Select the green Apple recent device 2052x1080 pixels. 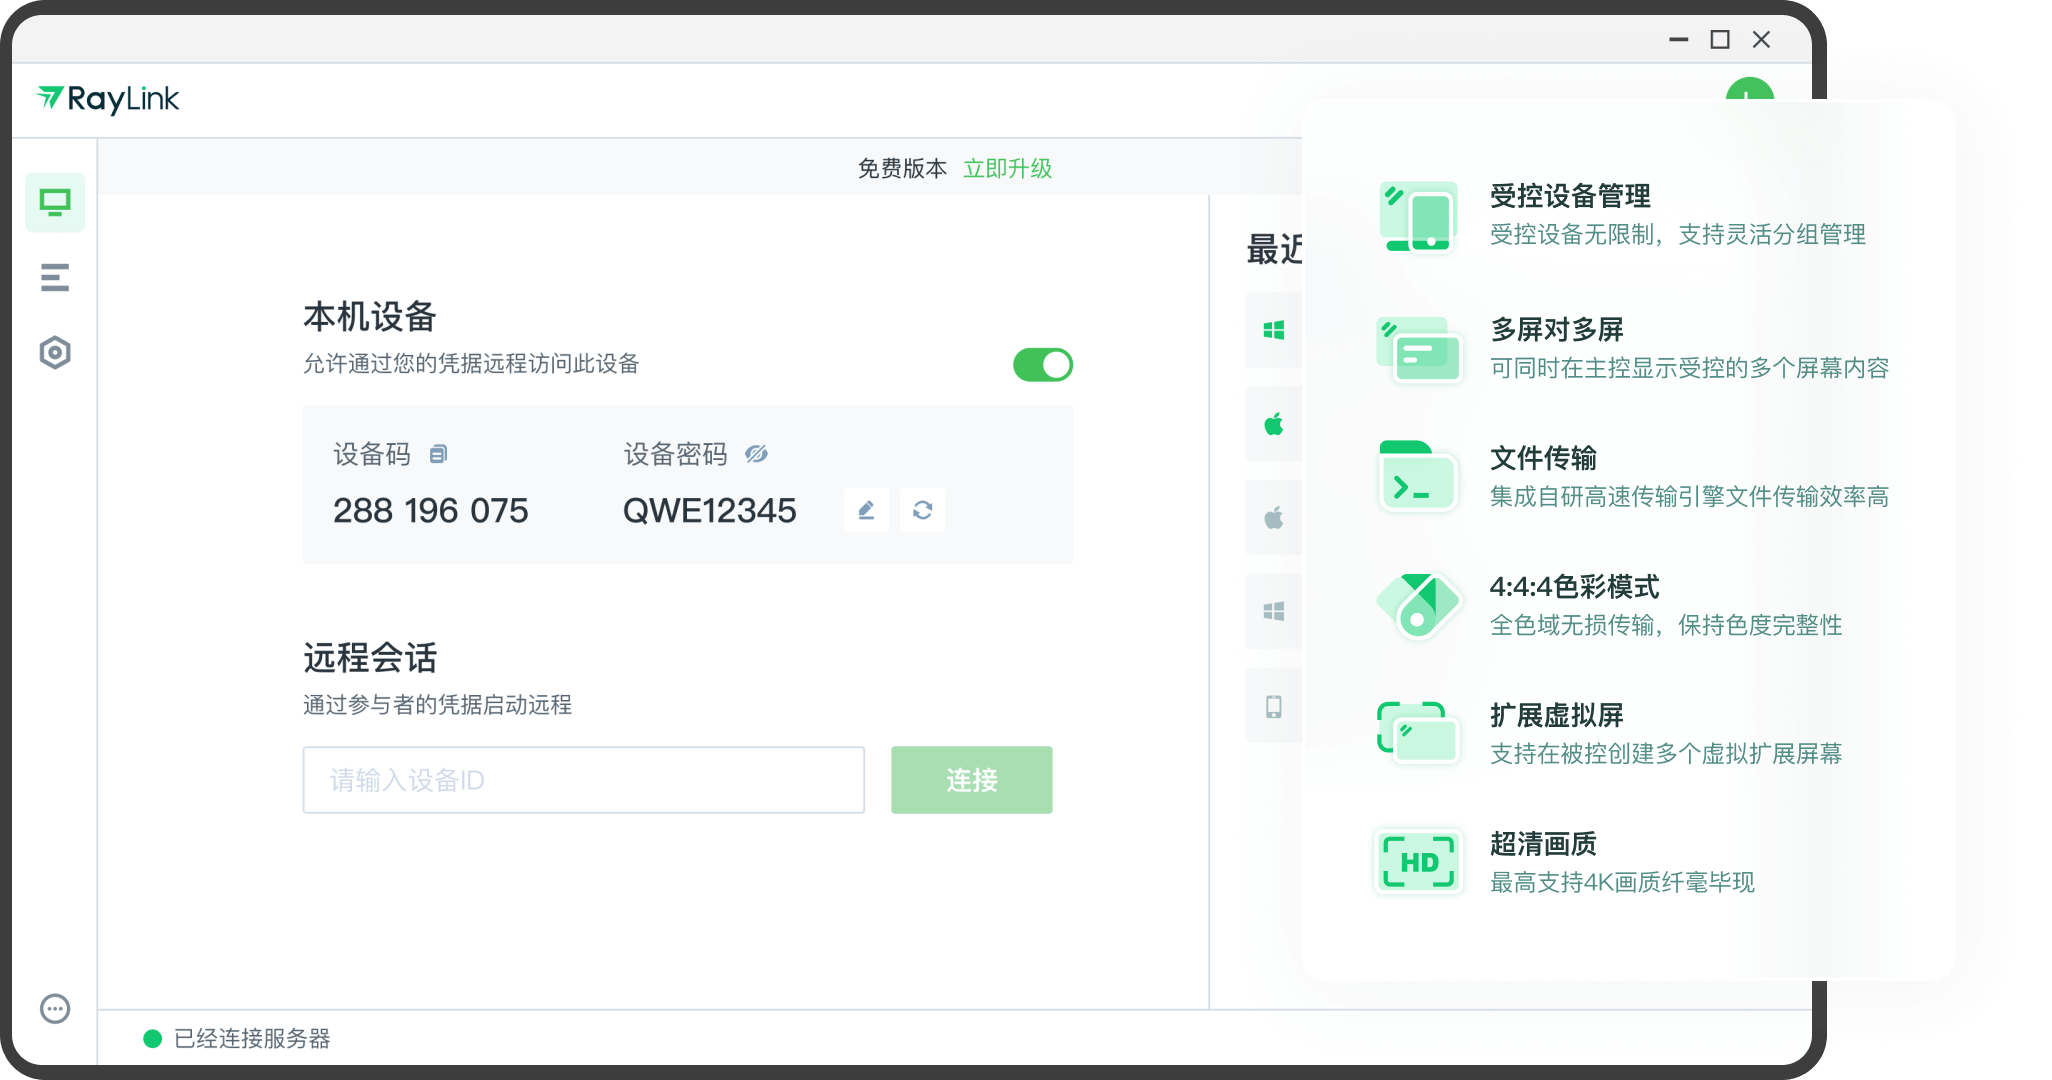[x=1274, y=424]
